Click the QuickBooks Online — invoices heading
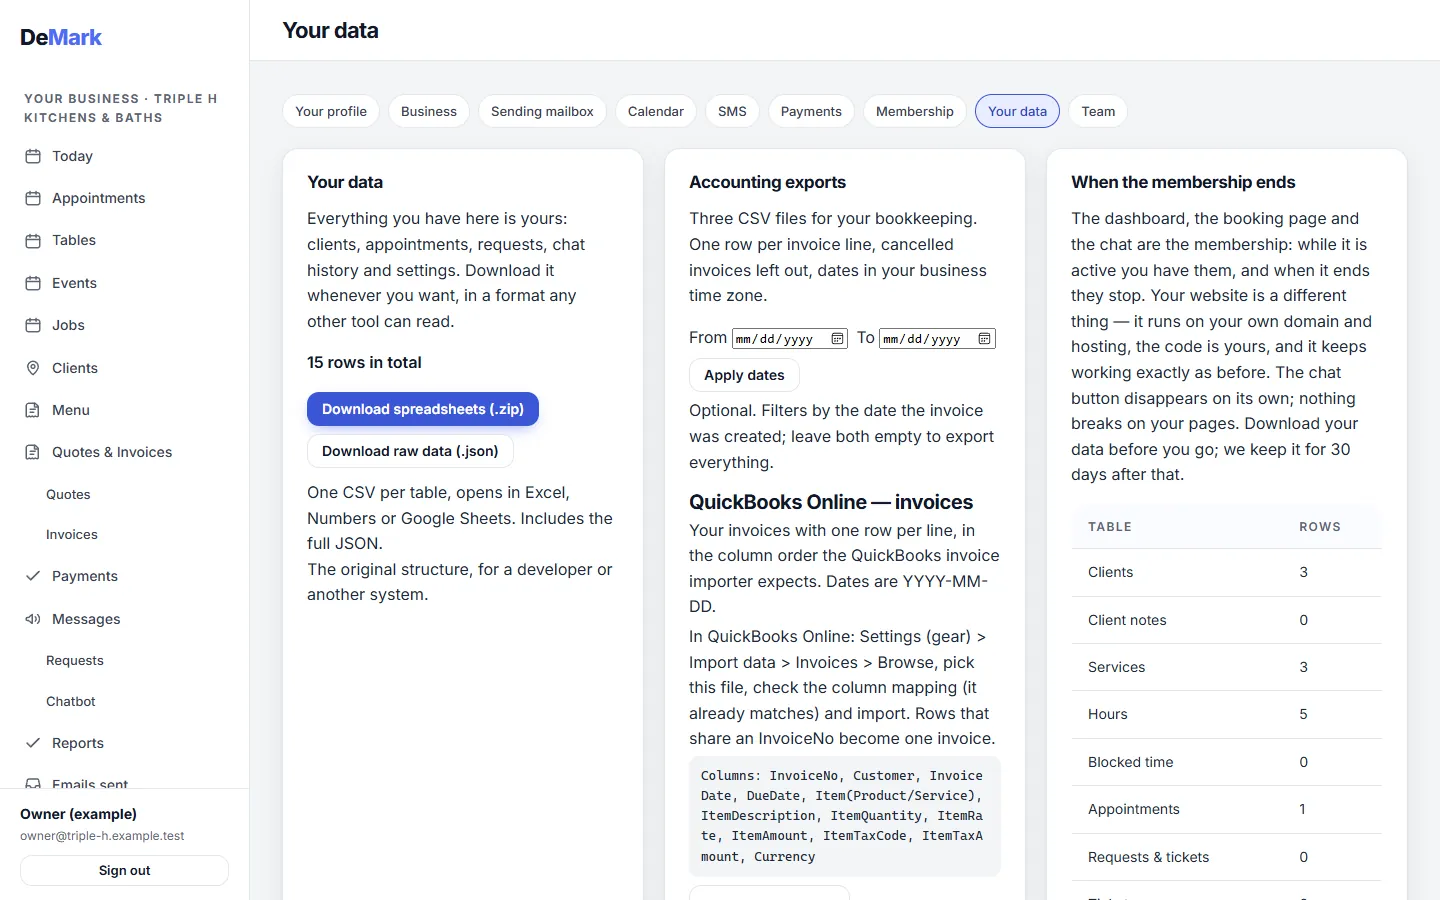Image resolution: width=1440 pixels, height=900 pixels. point(831,502)
